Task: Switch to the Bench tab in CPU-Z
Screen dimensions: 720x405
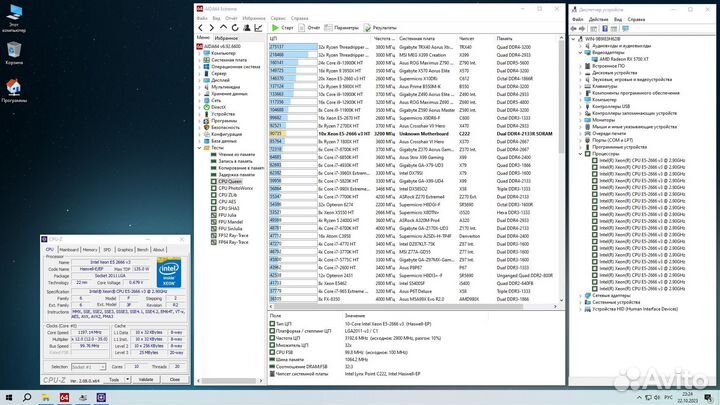Action: click(143, 249)
